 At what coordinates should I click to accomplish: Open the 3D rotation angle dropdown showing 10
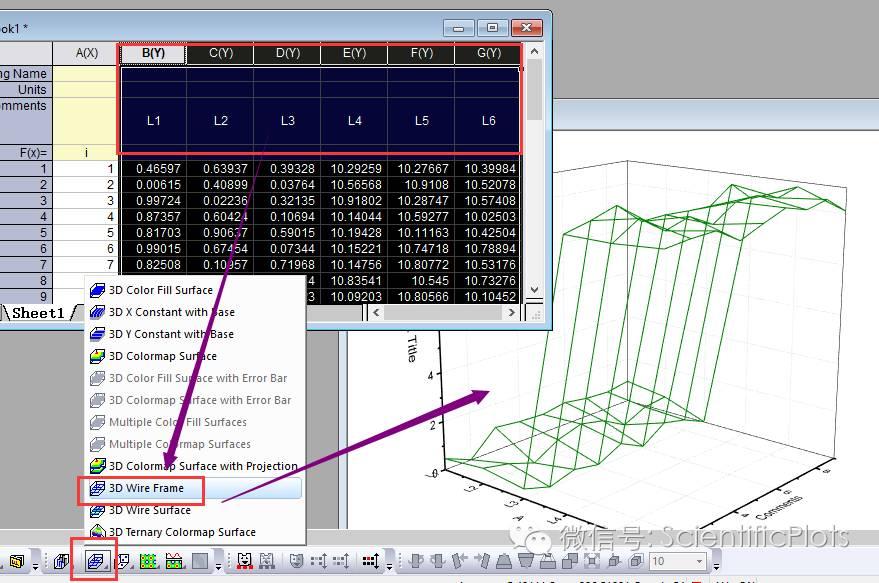[699, 561]
